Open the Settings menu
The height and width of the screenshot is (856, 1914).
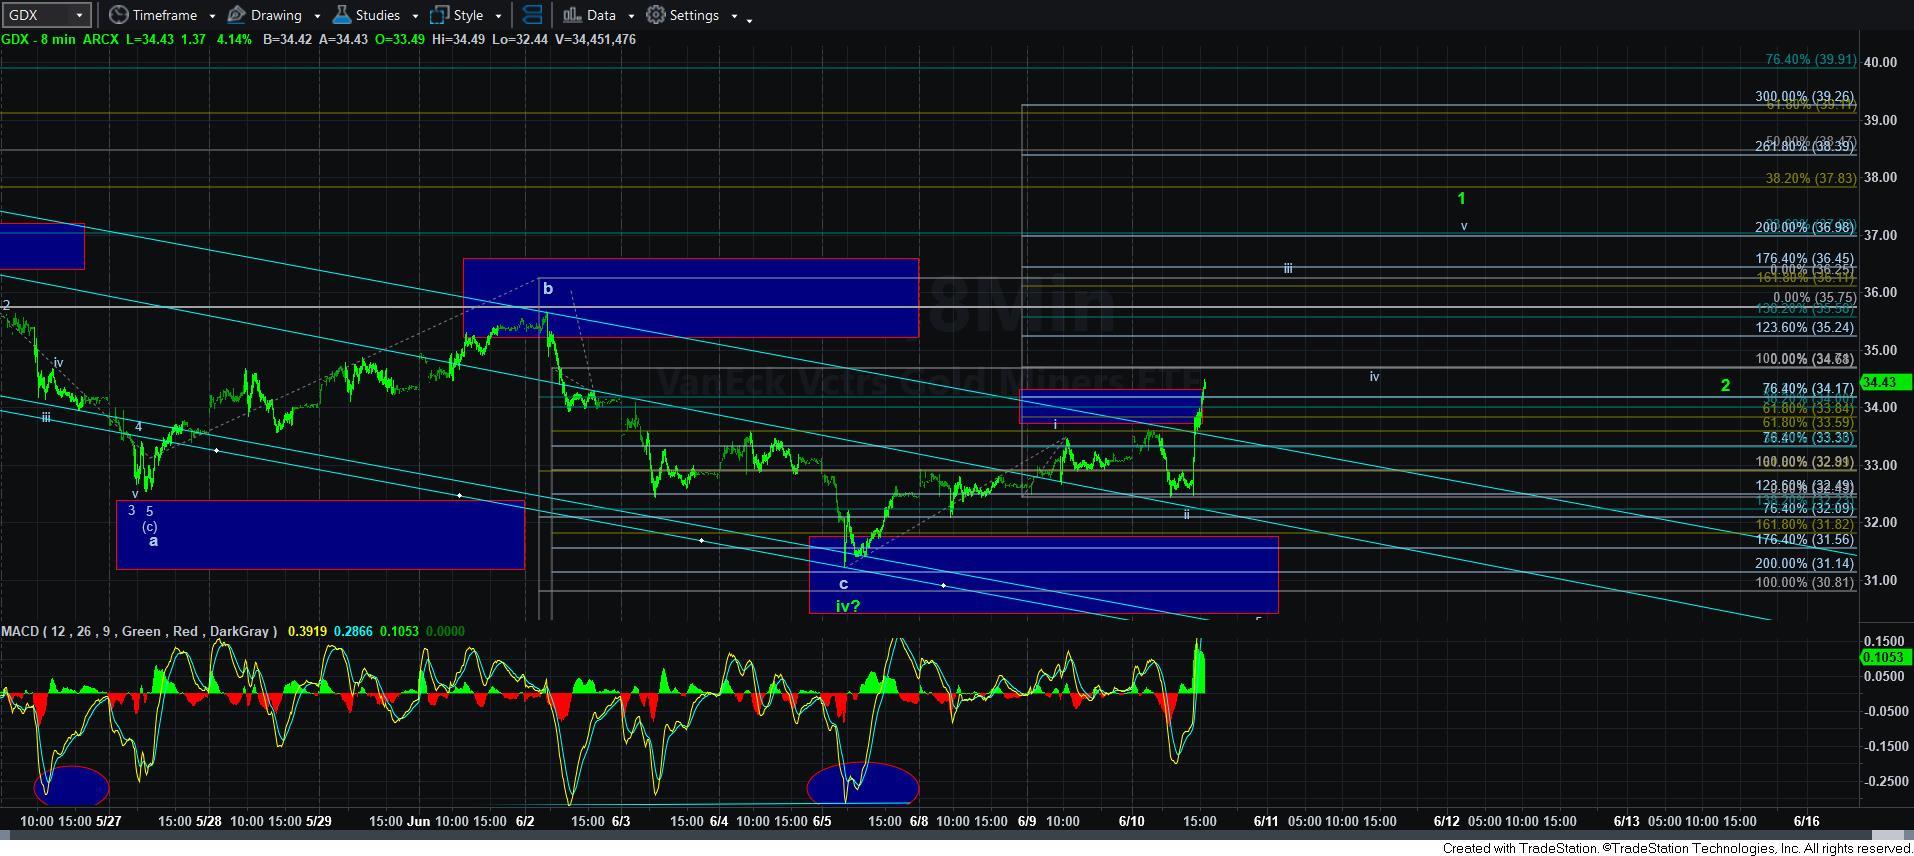click(692, 15)
